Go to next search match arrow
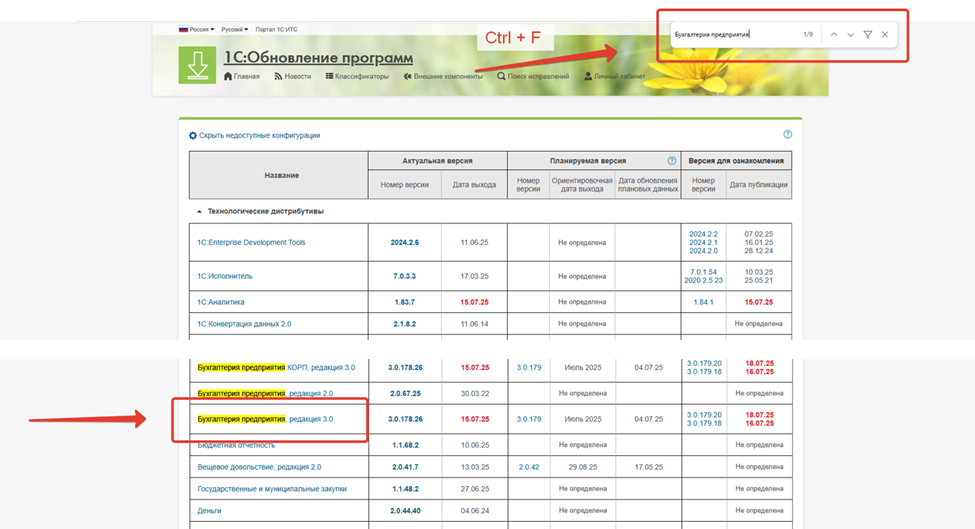Image resolution: width=975 pixels, height=529 pixels. (x=851, y=35)
